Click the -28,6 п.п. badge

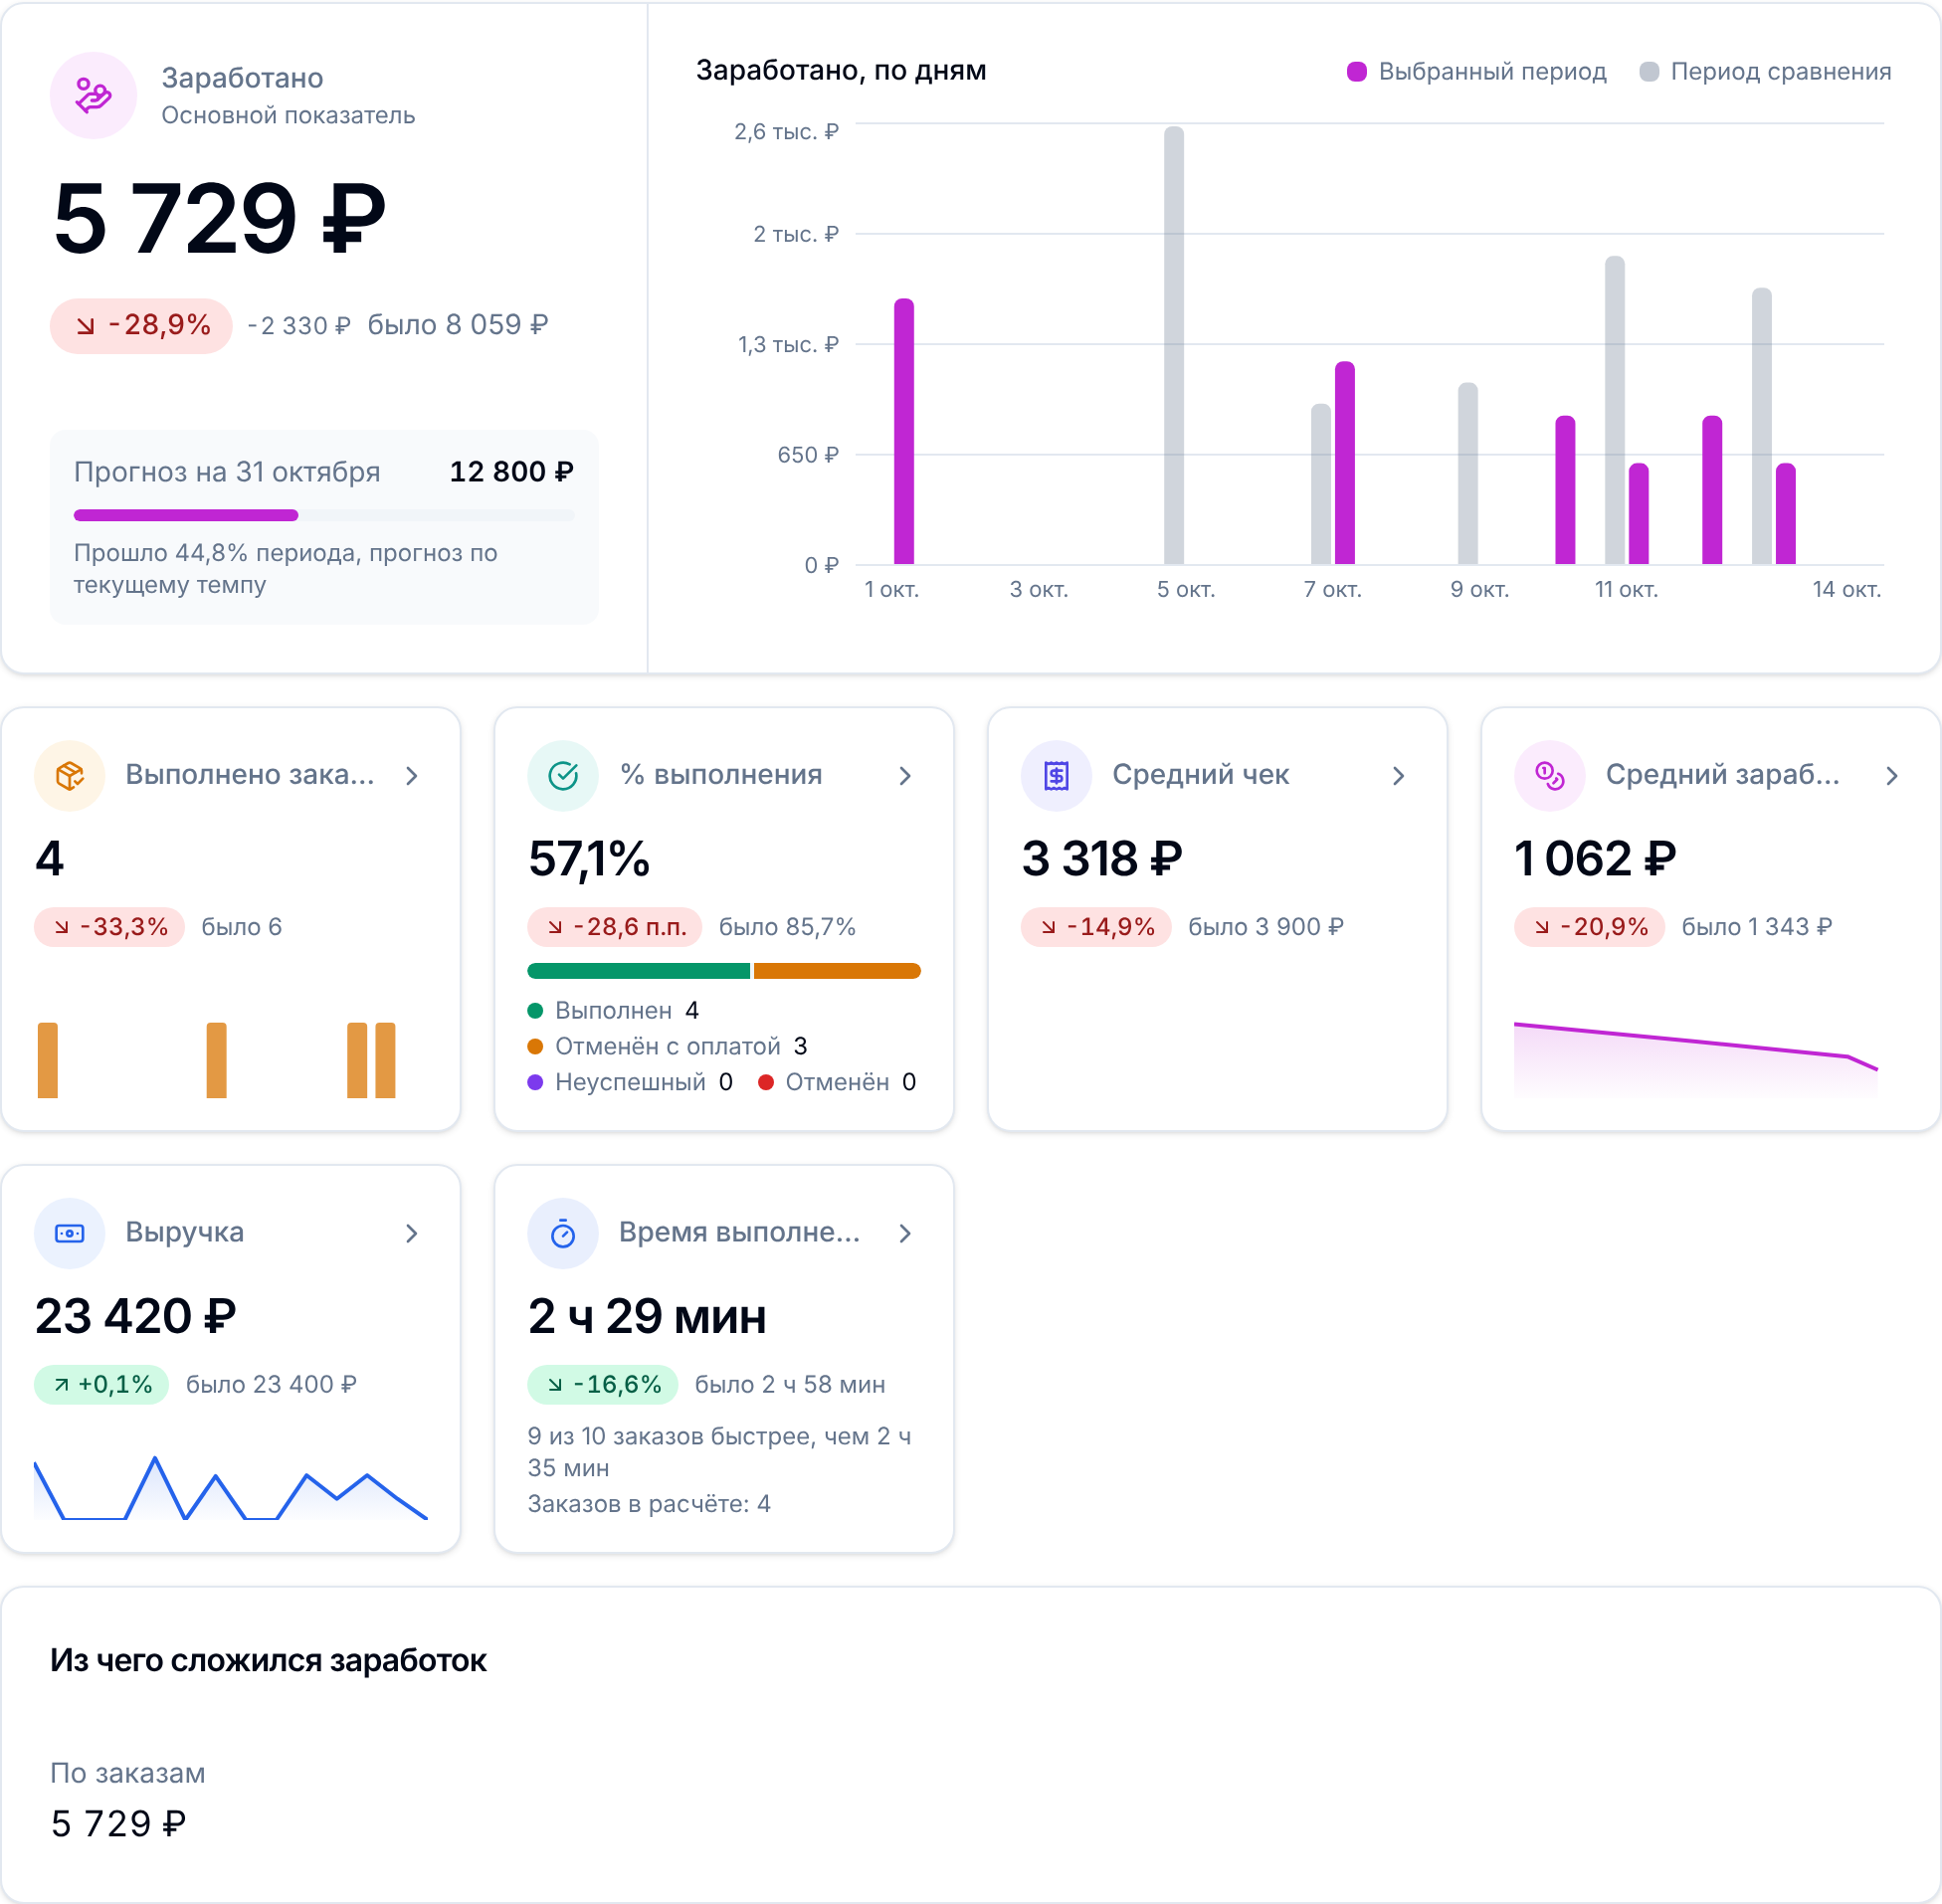(x=614, y=927)
